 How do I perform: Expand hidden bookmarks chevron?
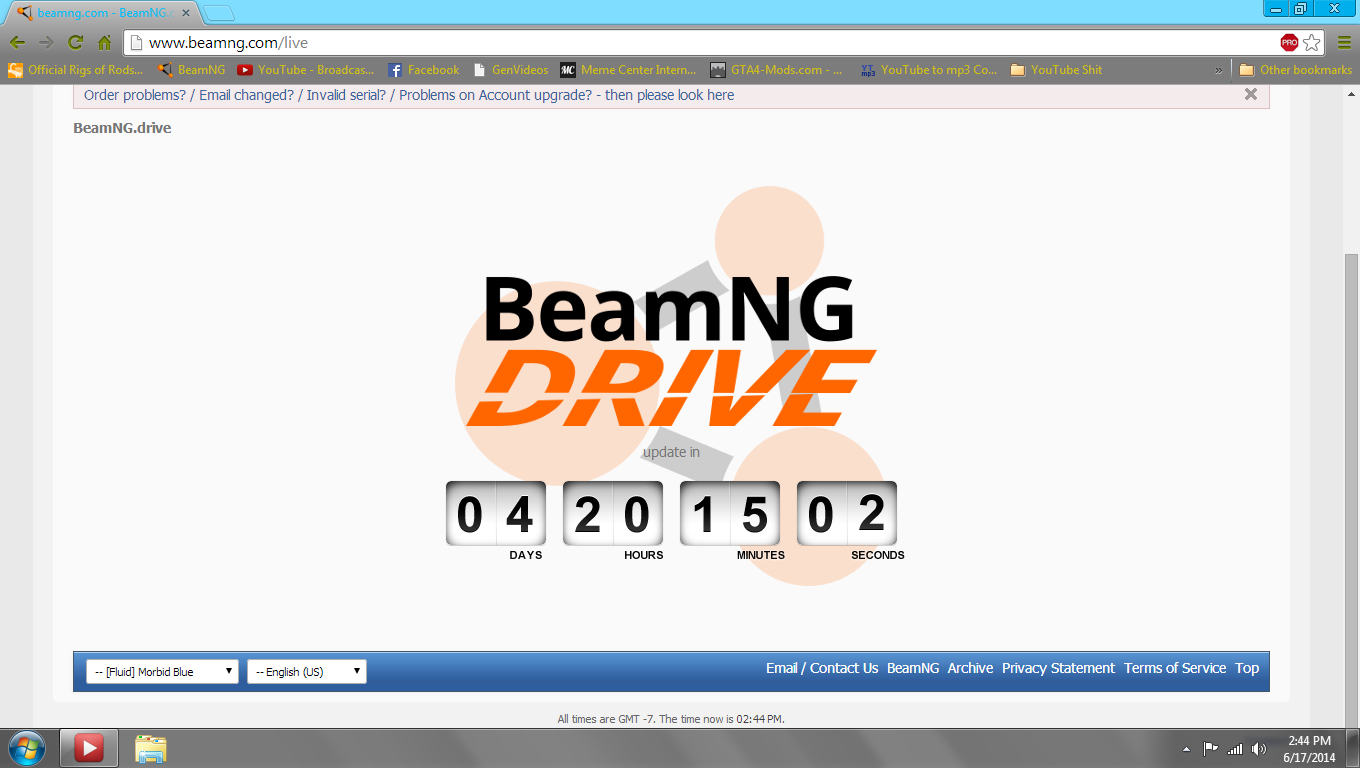pos(1218,70)
